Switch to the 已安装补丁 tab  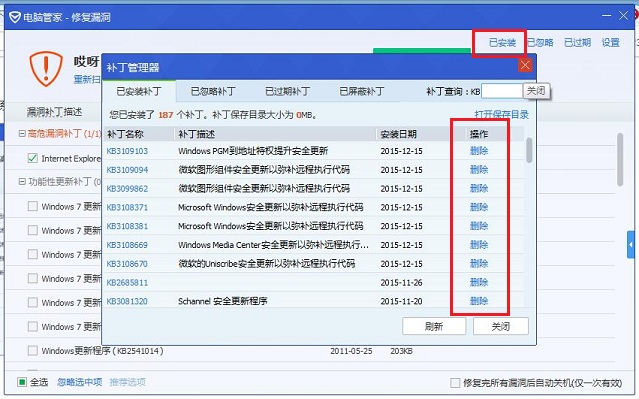(139, 91)
